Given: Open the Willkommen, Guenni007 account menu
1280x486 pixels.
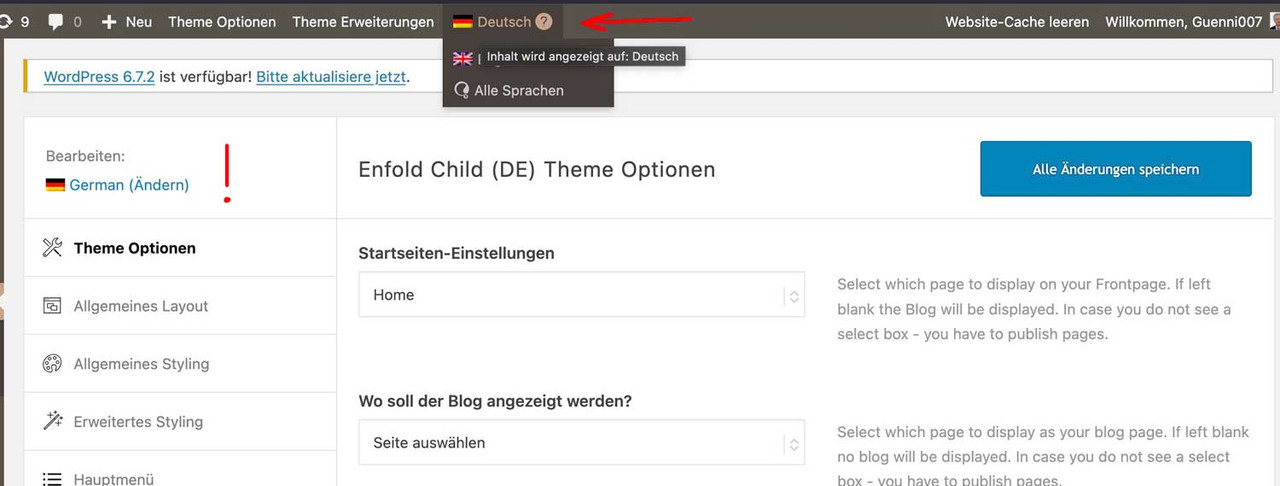Looking at the screenshot, I should click(1184, 21).
